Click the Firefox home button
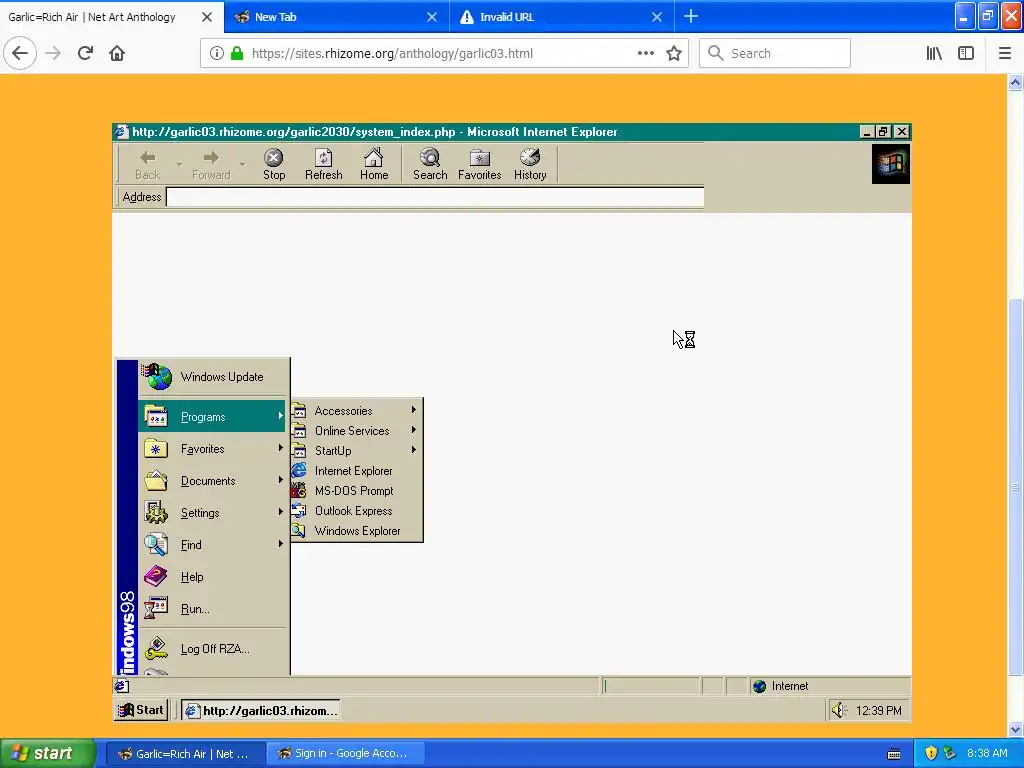 pos(117,53)
